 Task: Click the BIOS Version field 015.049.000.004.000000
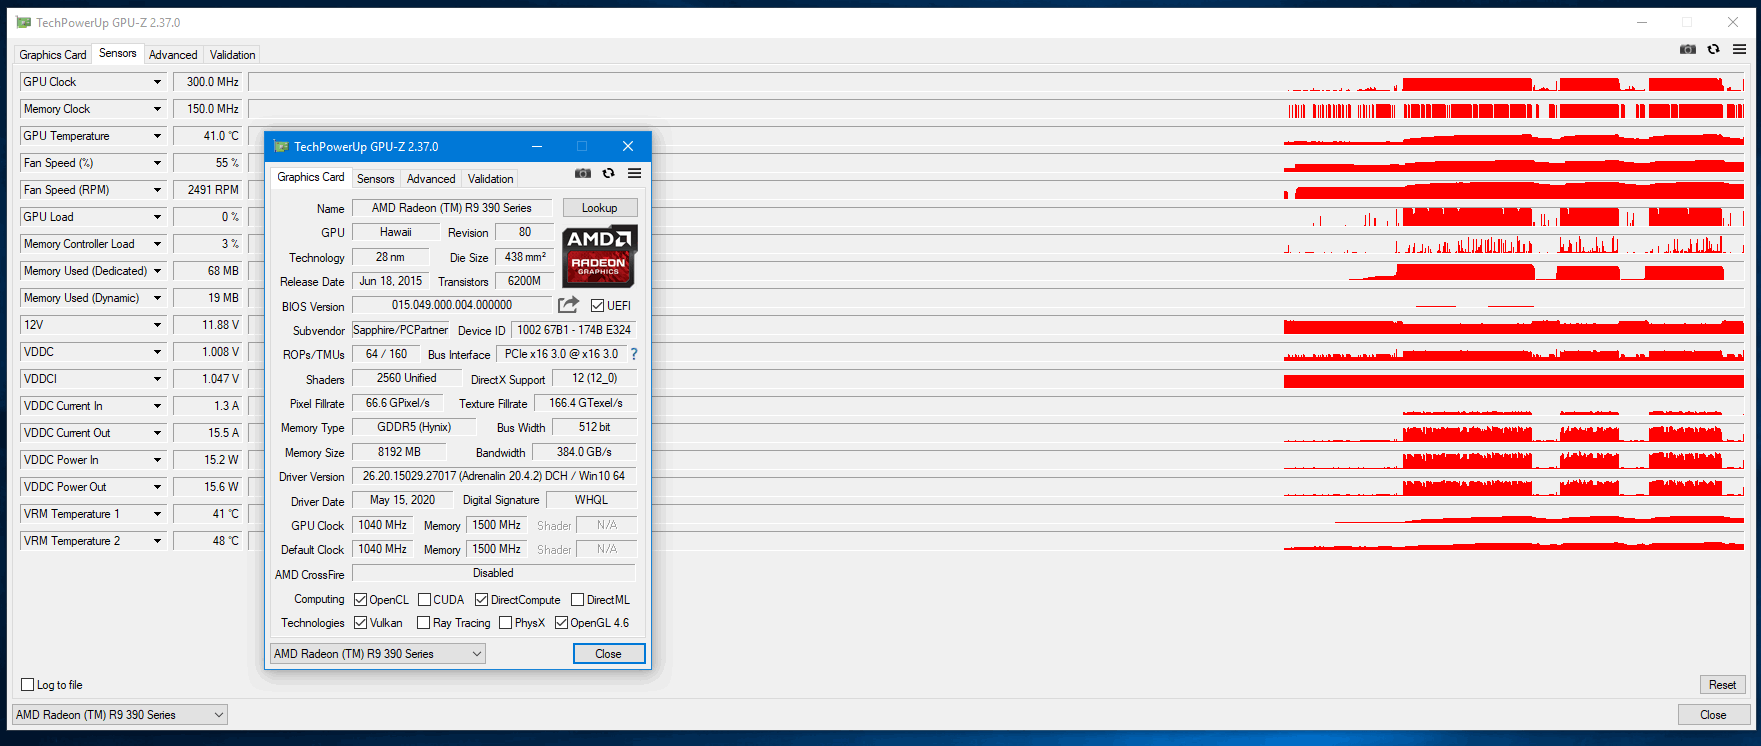[x=452, y=305]
